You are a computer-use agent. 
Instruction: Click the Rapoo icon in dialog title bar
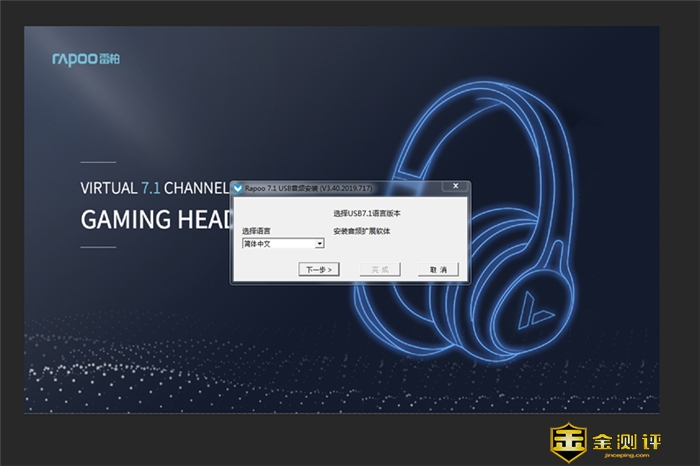pos(237,188)
